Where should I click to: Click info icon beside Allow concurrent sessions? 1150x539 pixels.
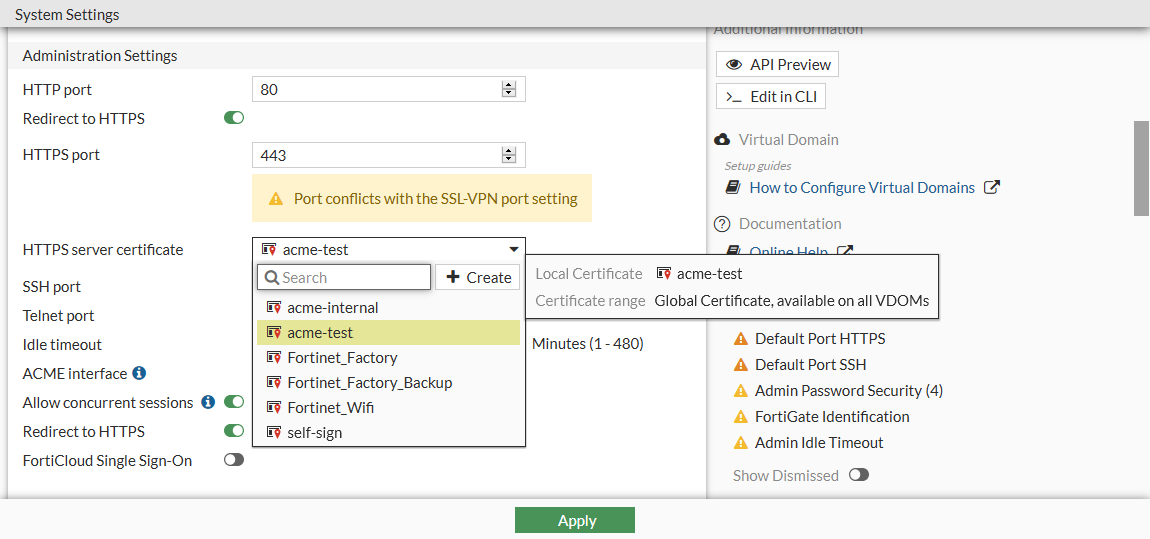(208, 402)
